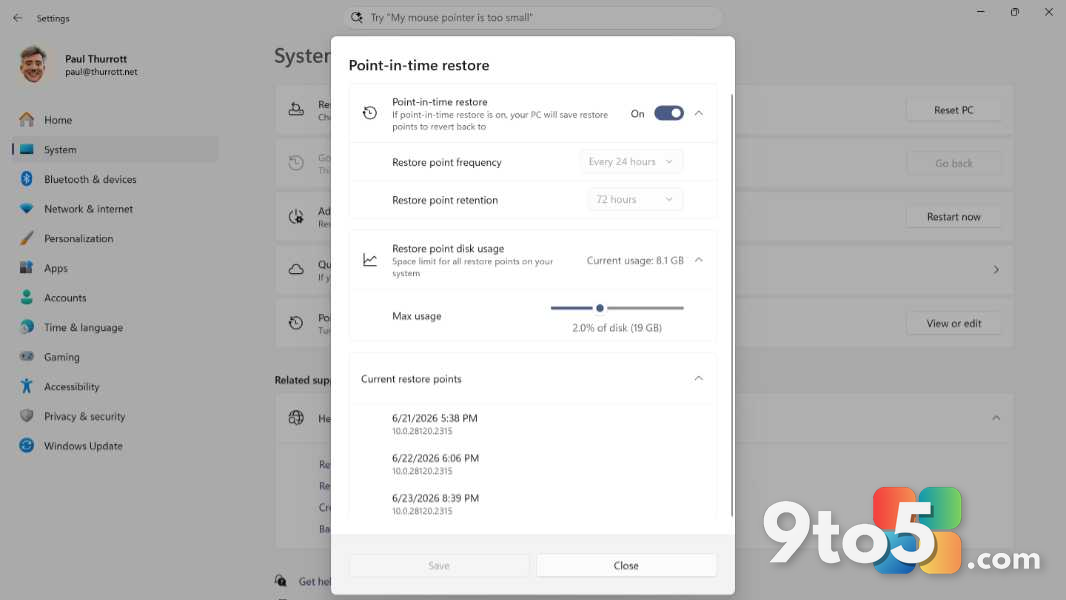The height and width of the screenshot is (600, 1066).
Task: Click Paul Thurrott profile picture
Action: pyautogui.click(x=33, y=65)
